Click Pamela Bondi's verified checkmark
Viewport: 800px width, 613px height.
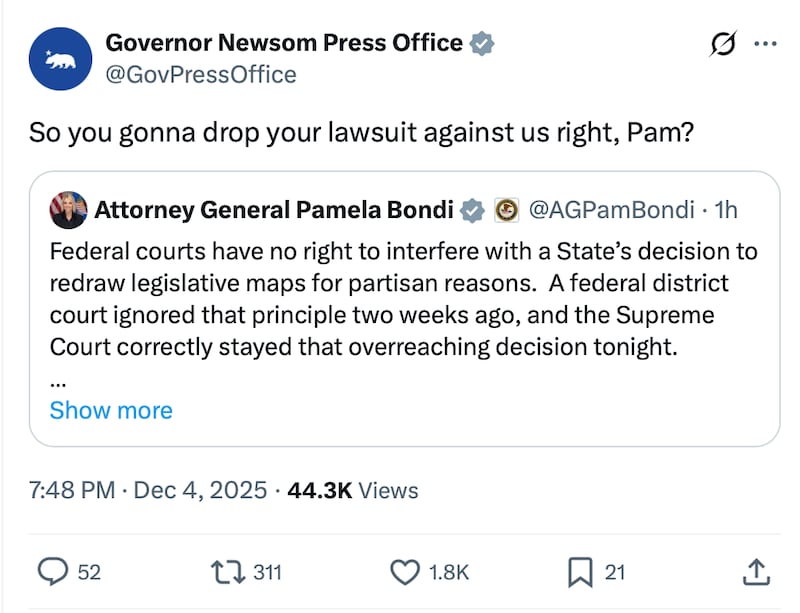[472, 210]
